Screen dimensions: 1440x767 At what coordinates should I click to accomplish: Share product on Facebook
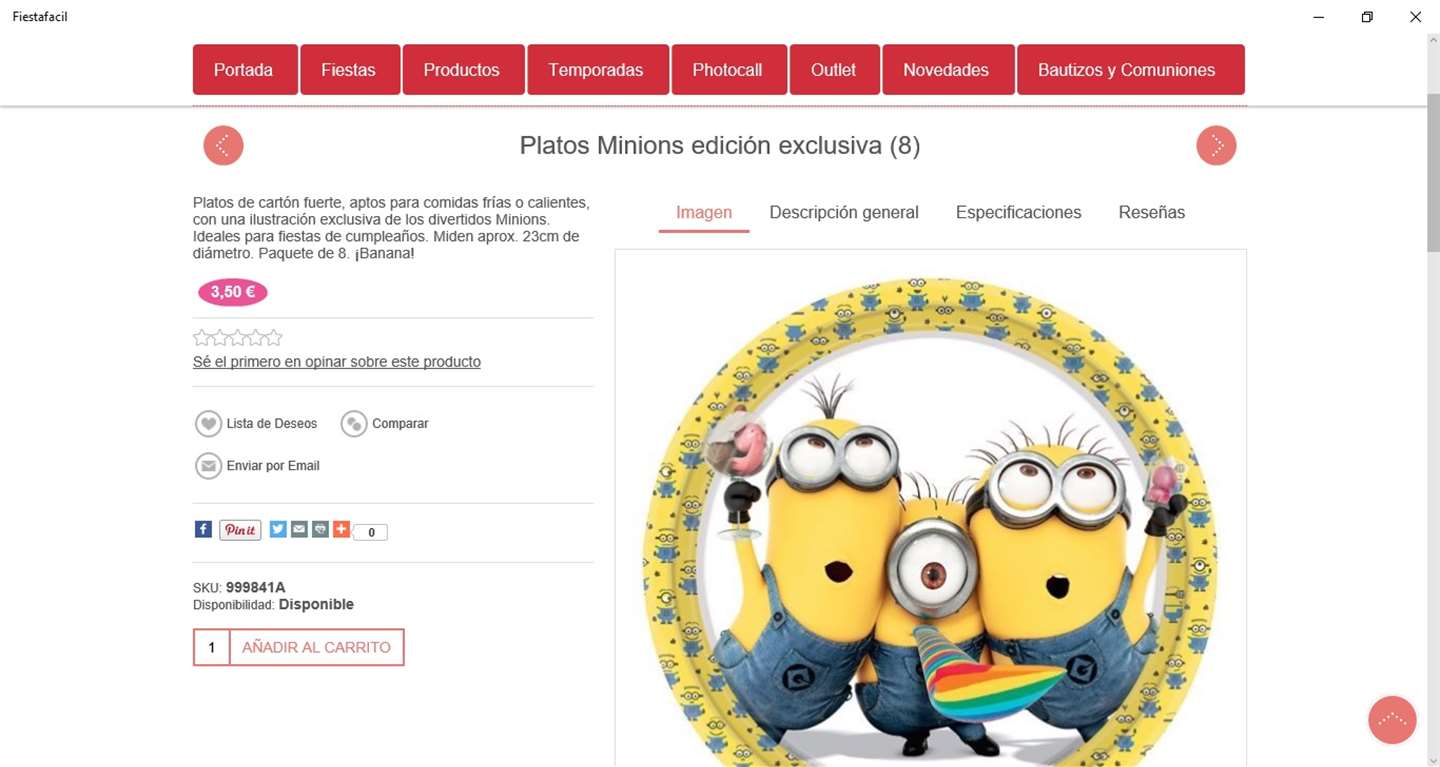tap(203, 529)
